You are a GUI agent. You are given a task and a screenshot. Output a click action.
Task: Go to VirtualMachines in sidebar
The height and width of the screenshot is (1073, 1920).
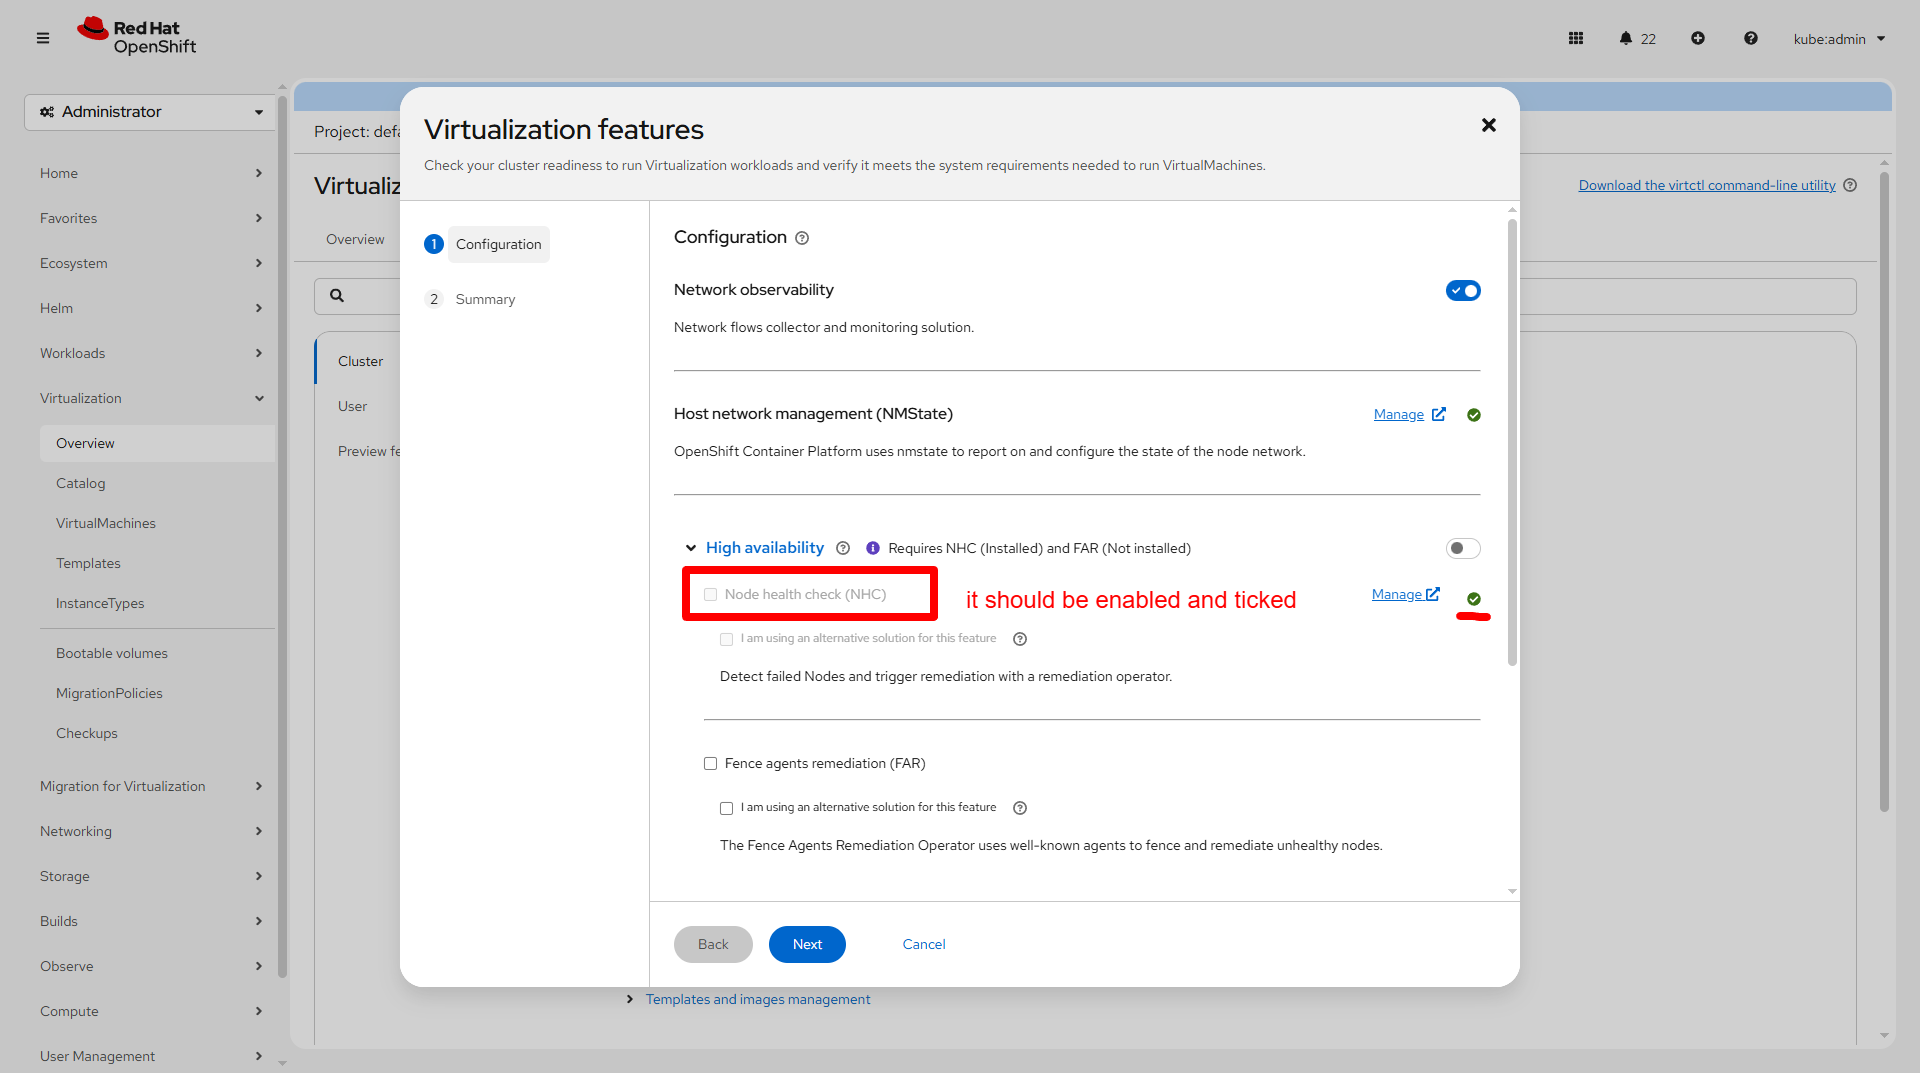click(x=106, y=523)
